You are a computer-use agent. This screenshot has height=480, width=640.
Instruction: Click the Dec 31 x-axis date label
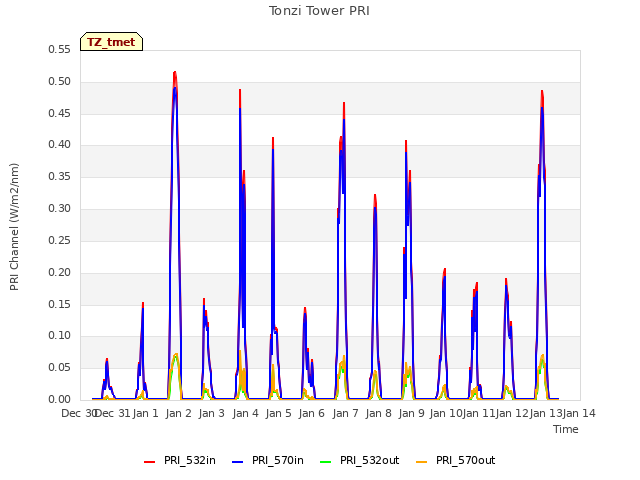point(113,413)
